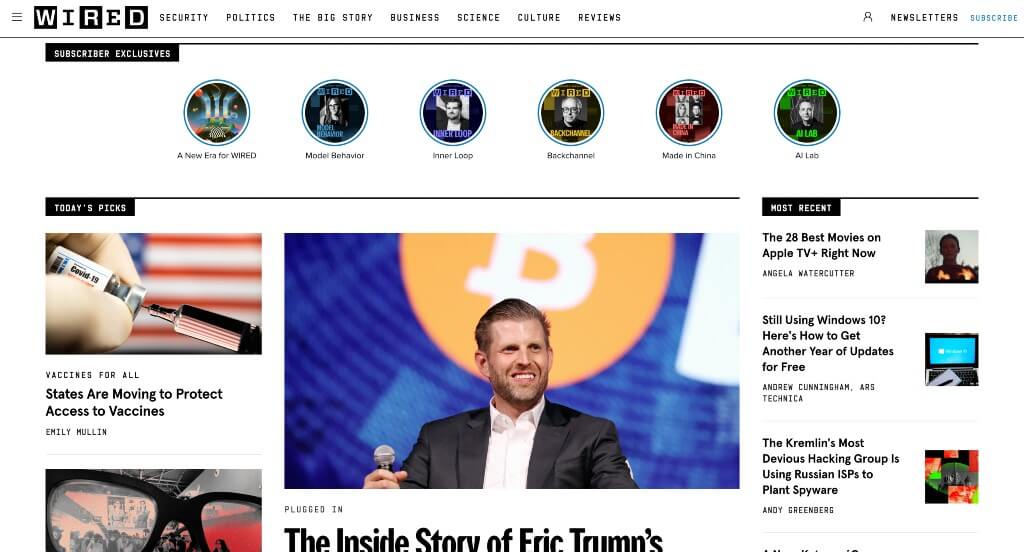The image size is (1024, 552).
Task: Open the hamburger navigation menu
Action: 17,17
